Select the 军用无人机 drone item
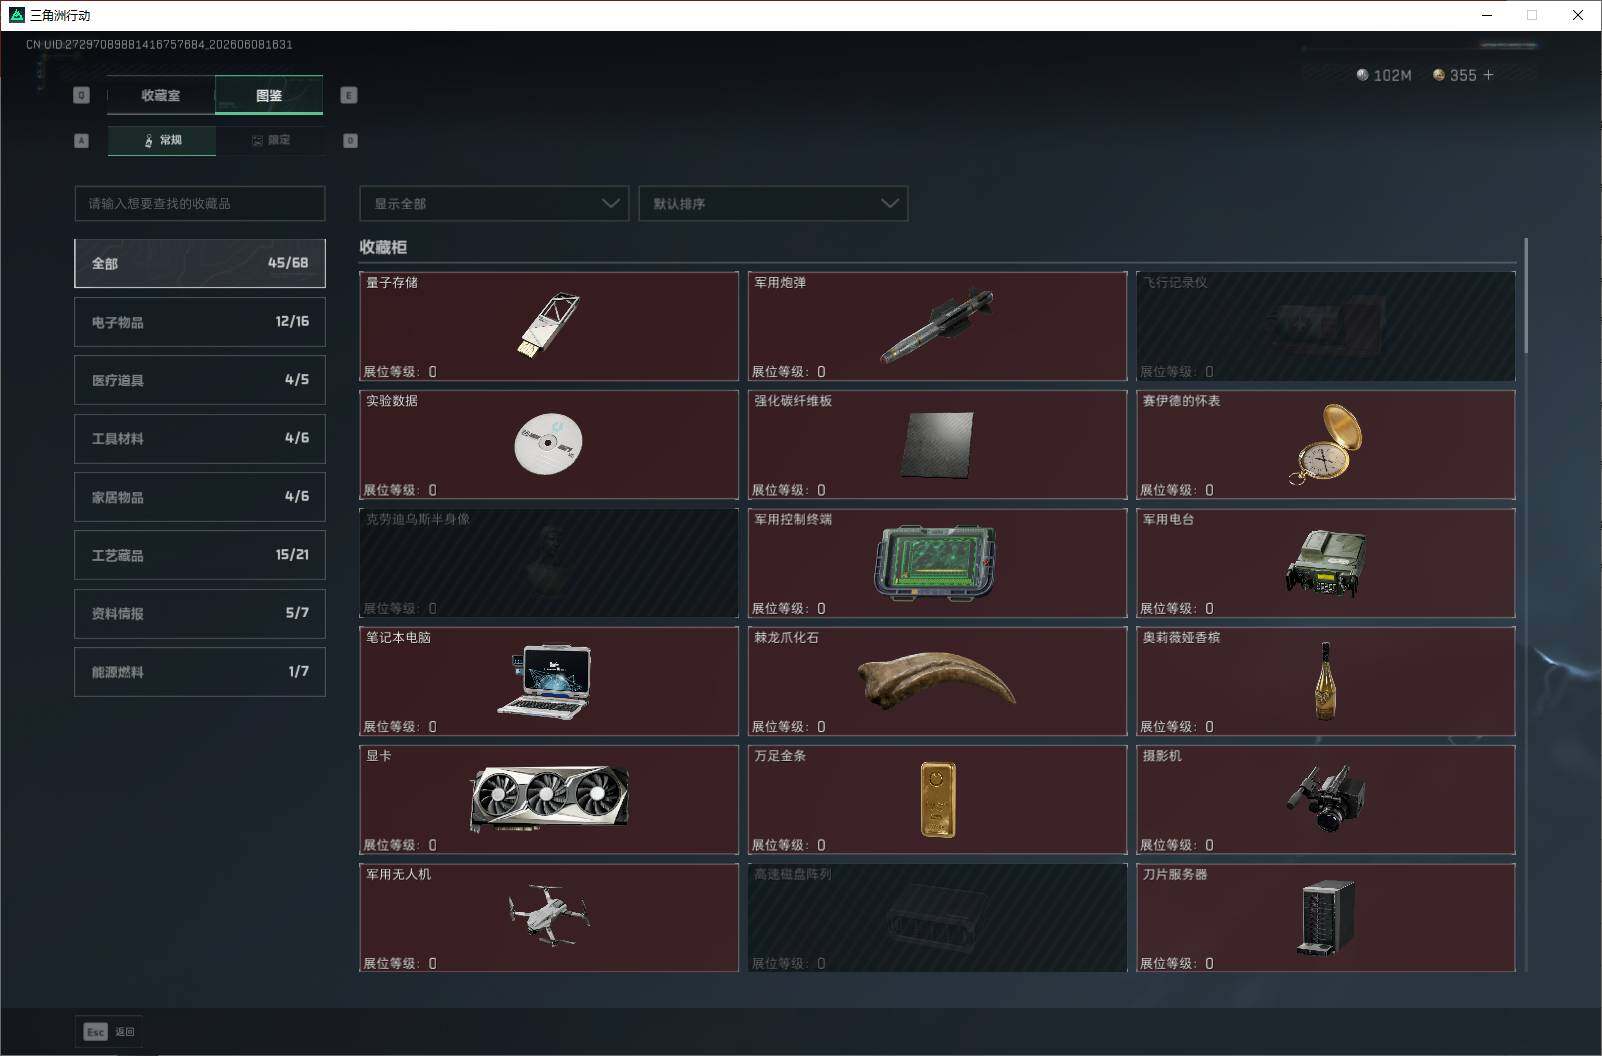Viewport: 1602px width, 1056px height. tap(549, 918)
